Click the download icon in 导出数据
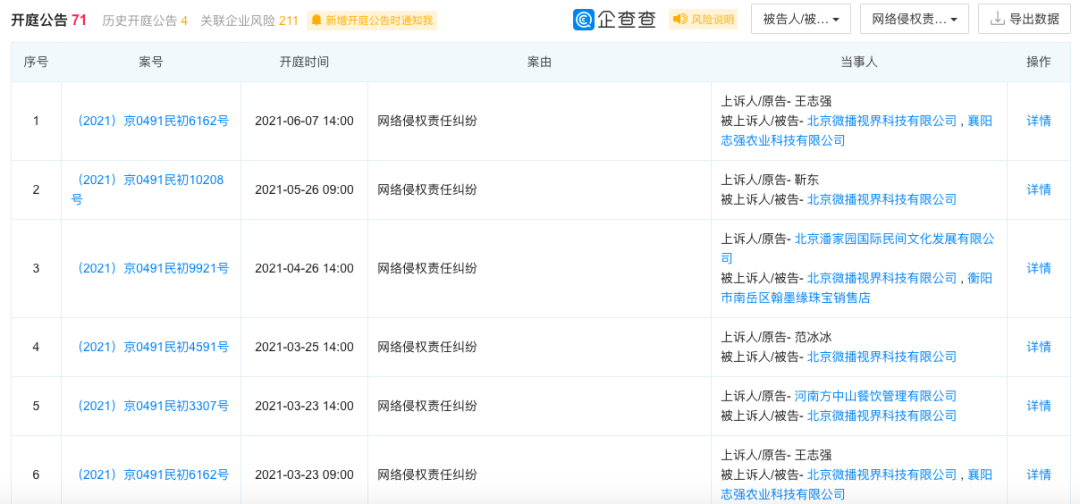Image resolution: width=1080 pixels, height=504 pixels. (997, 19)
